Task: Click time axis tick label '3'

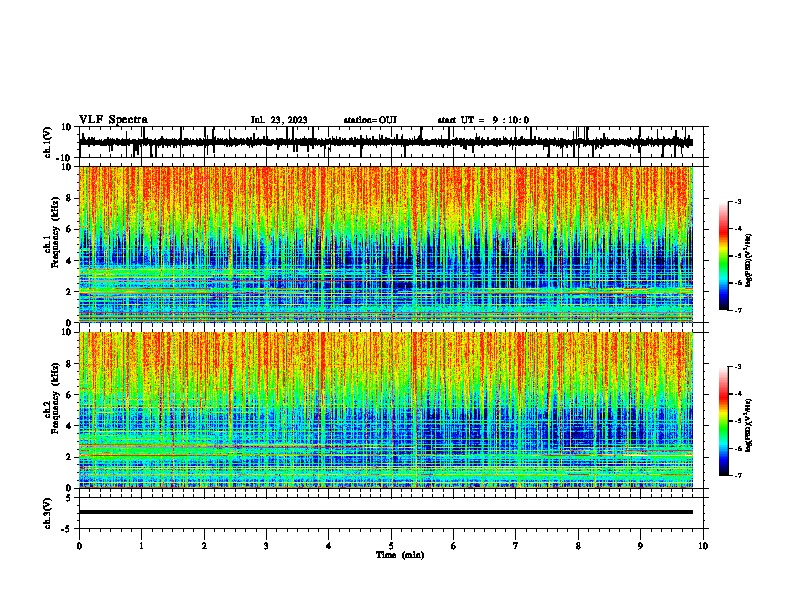Action: click(x=266, y=546)
